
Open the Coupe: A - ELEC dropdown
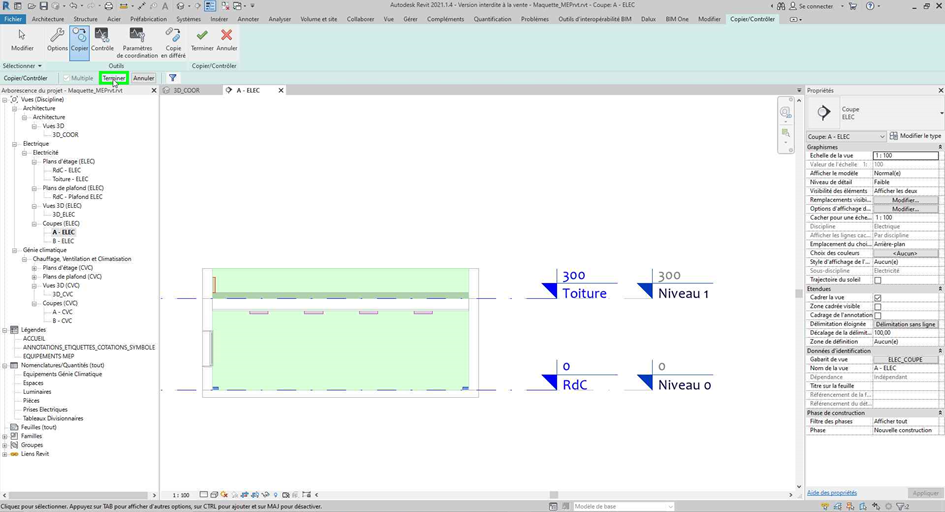tap(845, 136)
